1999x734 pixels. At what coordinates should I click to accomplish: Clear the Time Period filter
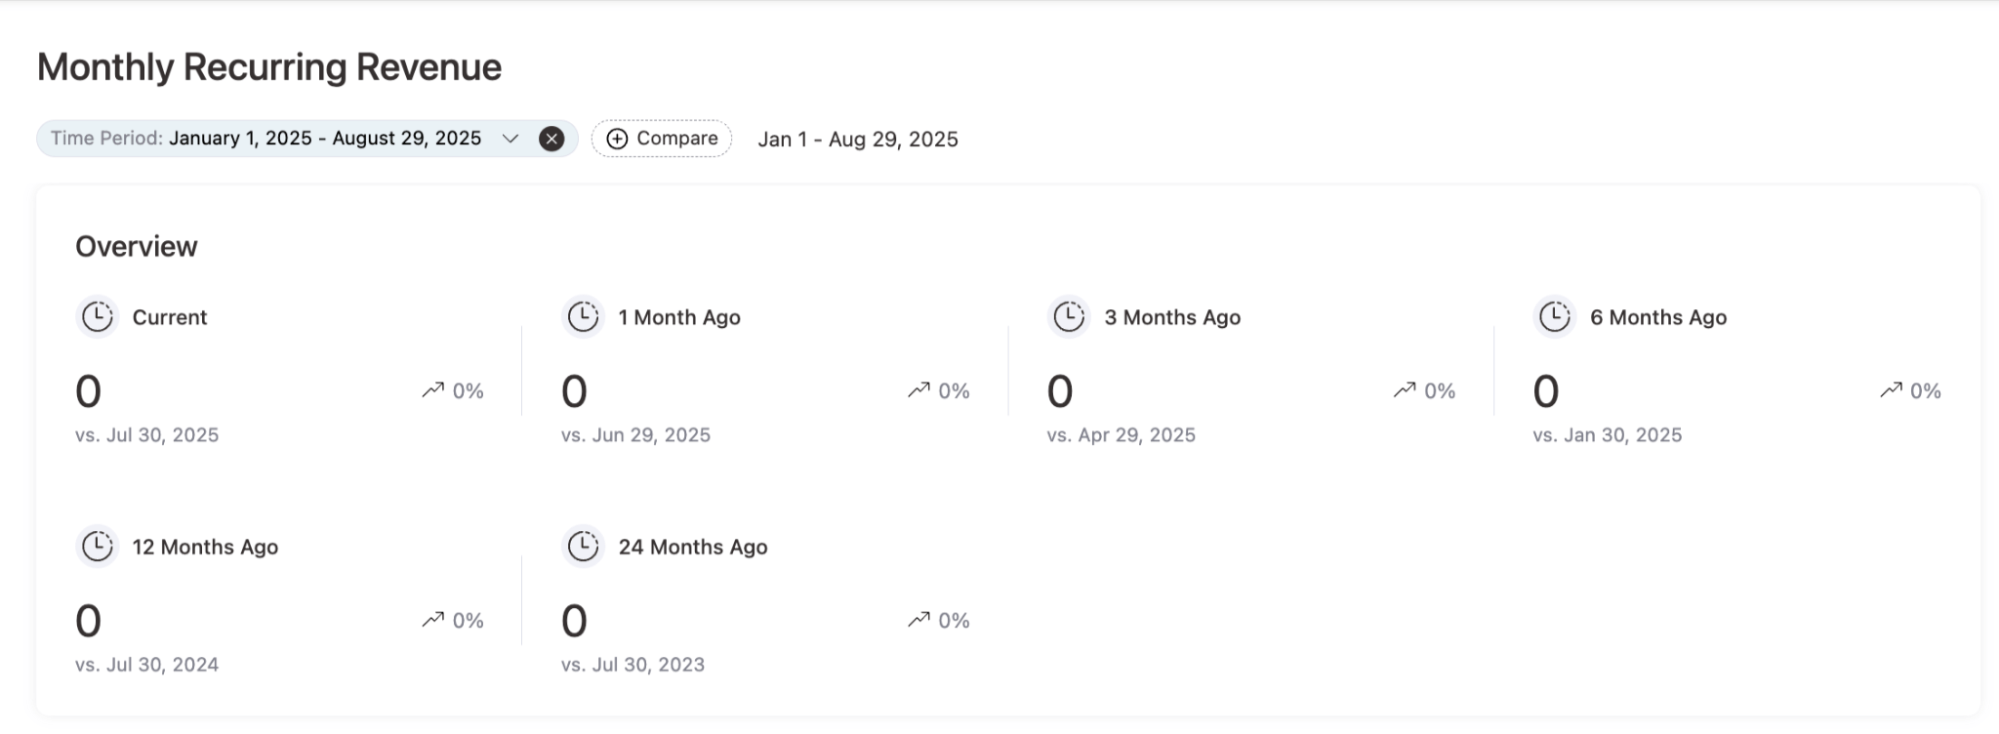[x=550, y=137]
